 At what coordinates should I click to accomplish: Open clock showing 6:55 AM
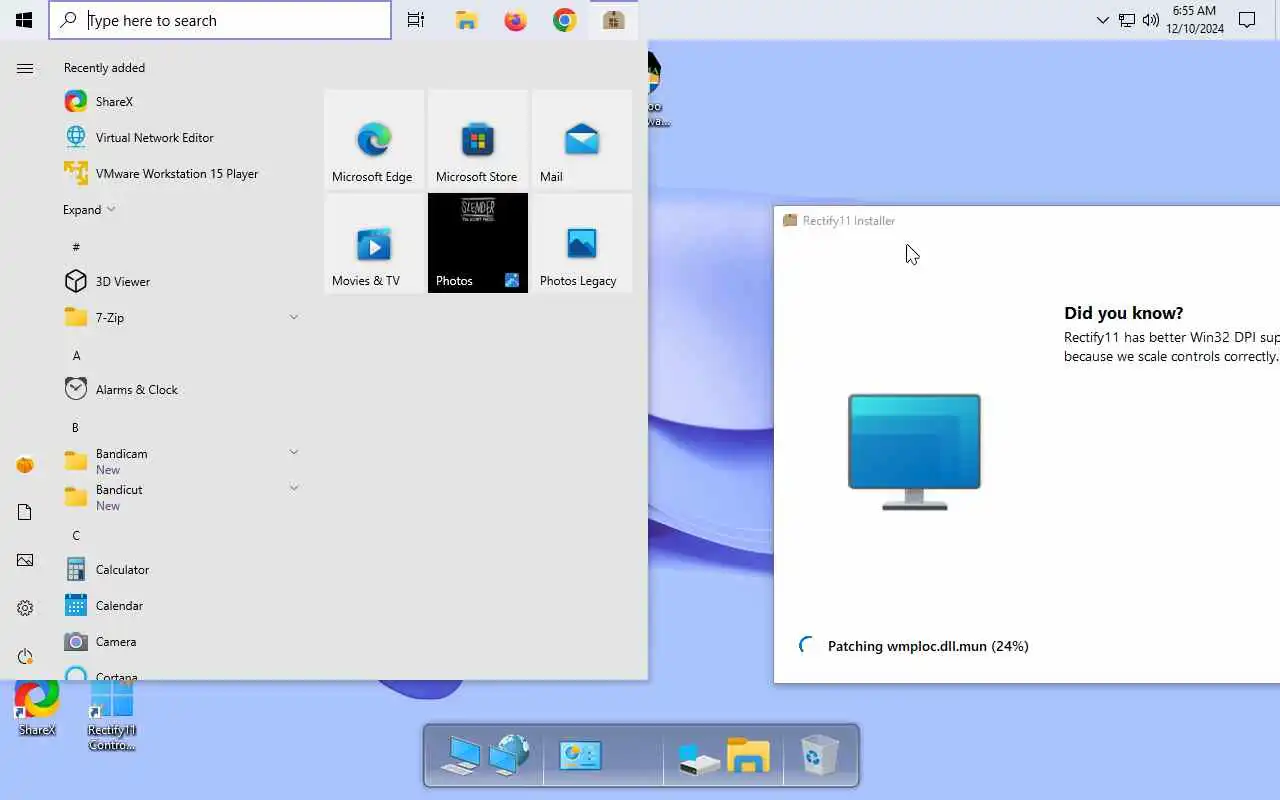[x=1194, y=20]
